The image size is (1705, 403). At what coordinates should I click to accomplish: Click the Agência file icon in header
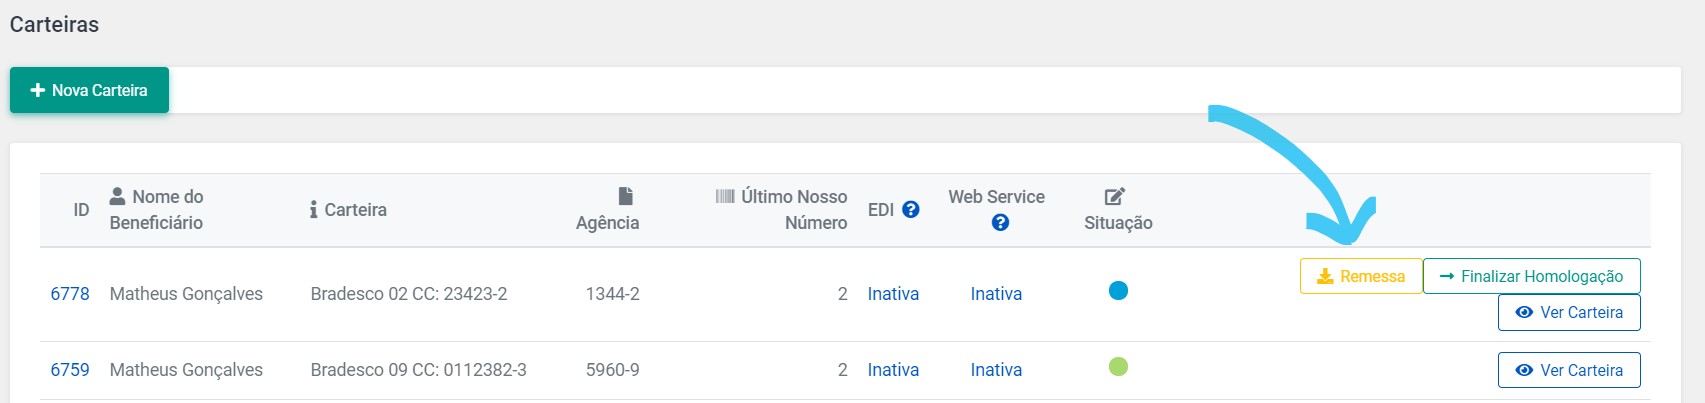[x=625, y=196]
